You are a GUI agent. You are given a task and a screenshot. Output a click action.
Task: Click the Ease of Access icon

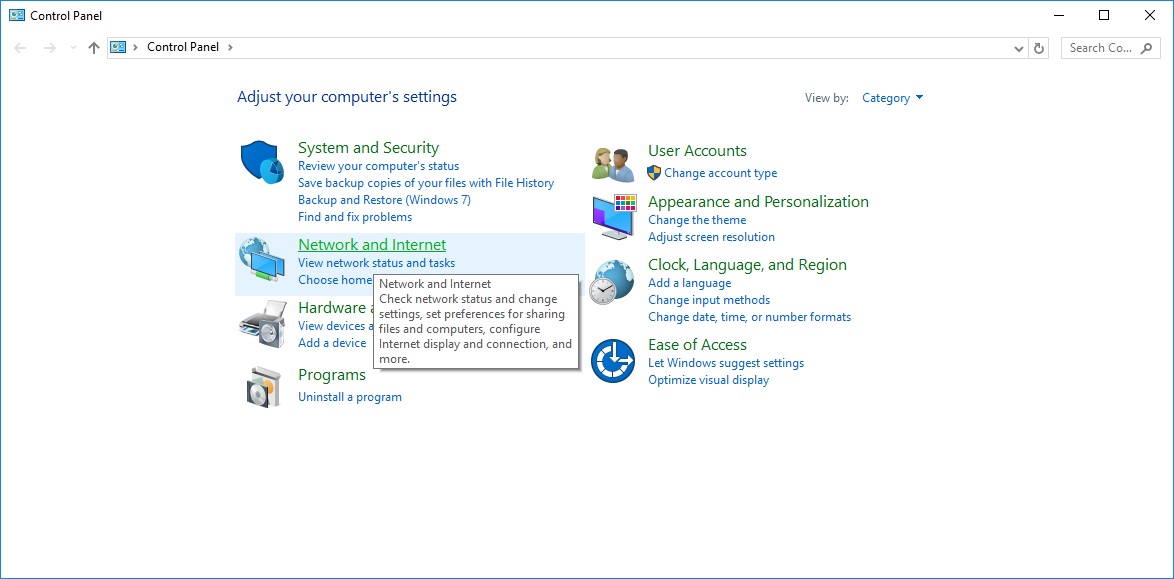click(x=613, y=361)
